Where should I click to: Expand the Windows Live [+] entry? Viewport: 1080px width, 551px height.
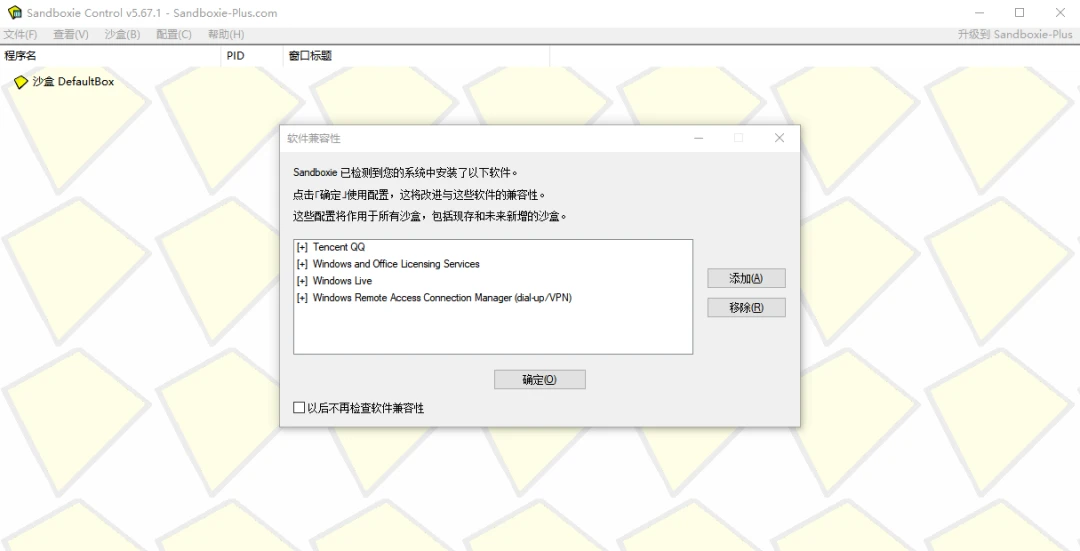(x=302, y=281)
